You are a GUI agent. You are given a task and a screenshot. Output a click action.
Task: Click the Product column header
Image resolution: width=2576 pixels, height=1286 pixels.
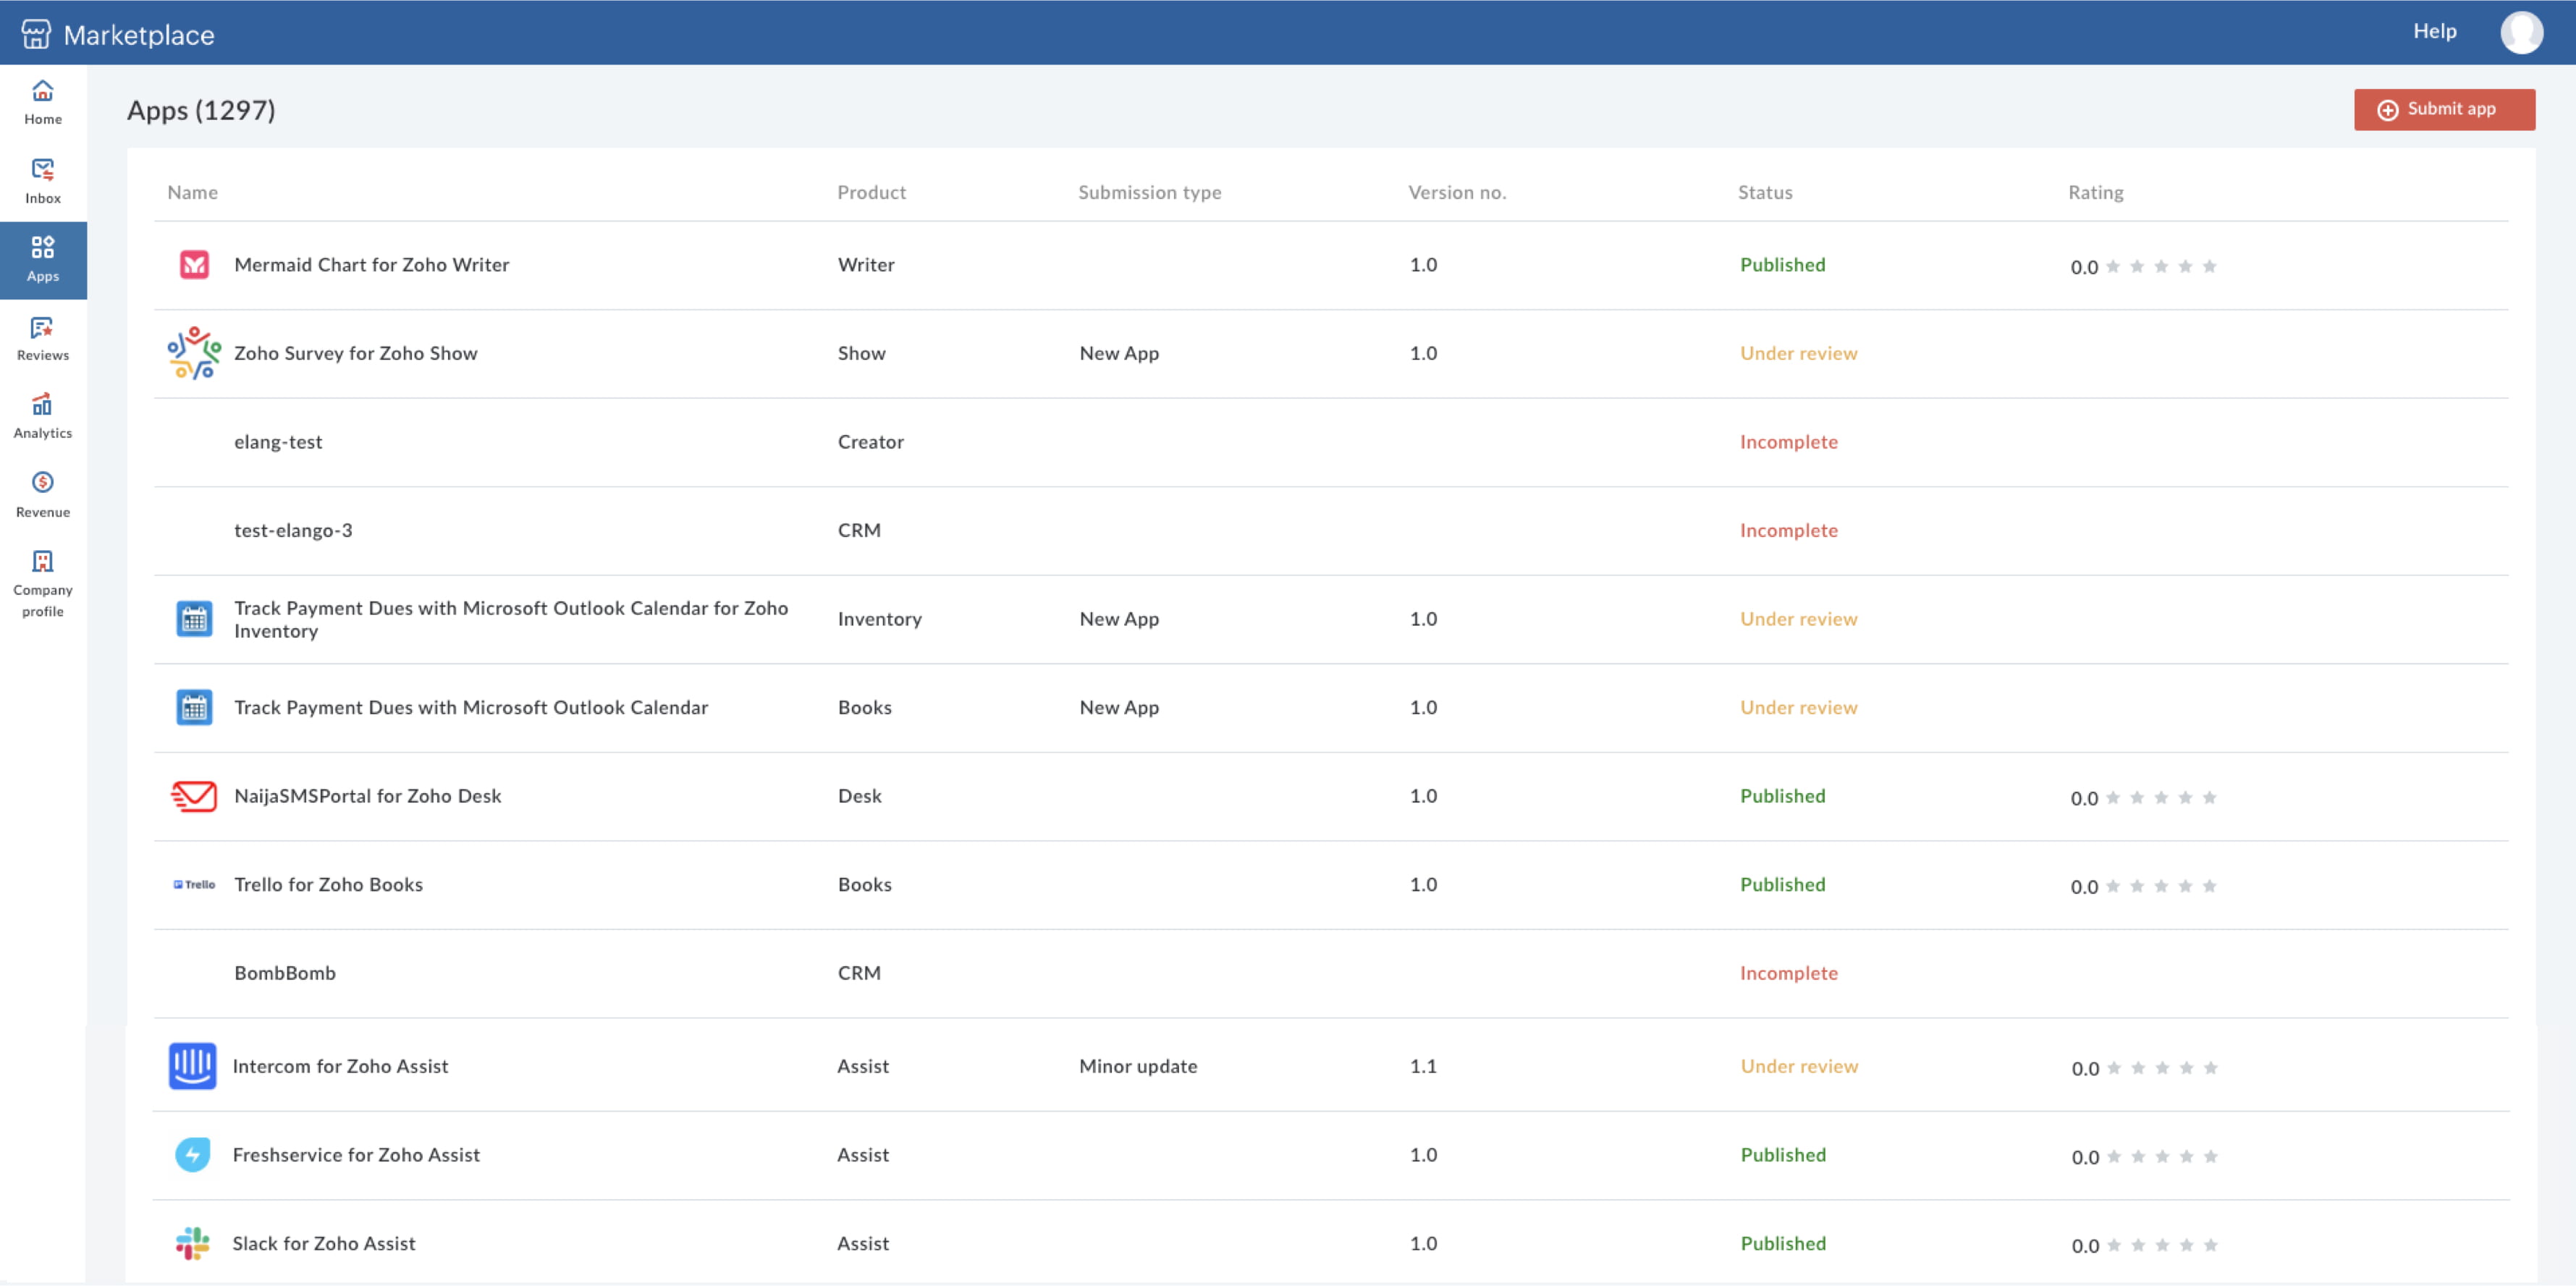click(872, 192)
